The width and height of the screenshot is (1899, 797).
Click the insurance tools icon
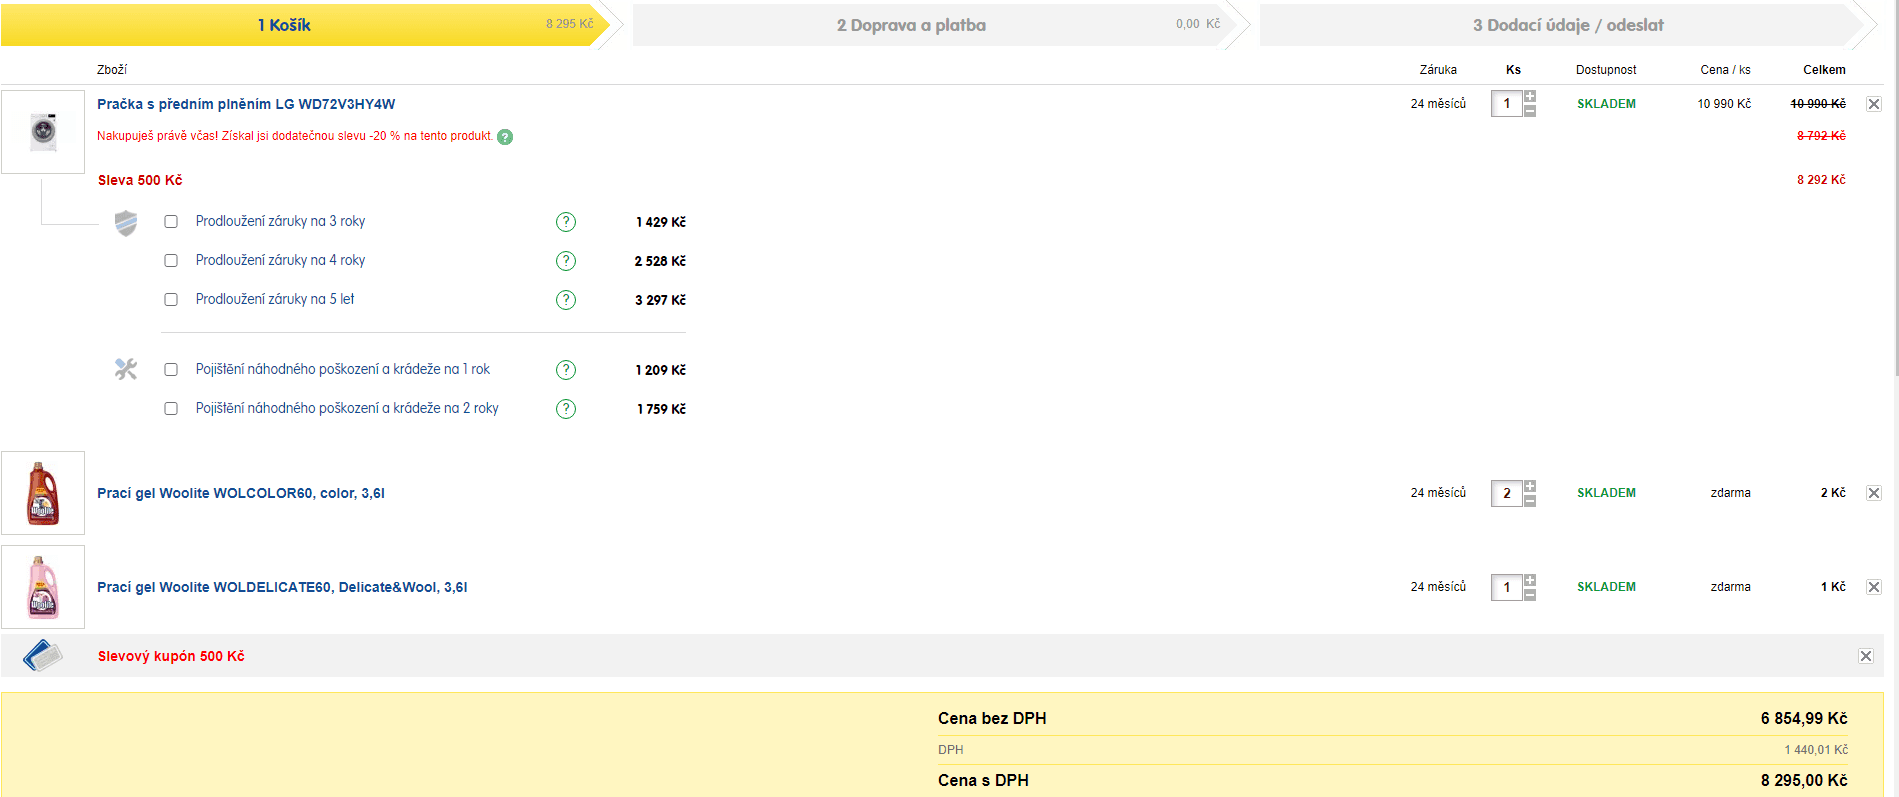coord(126,370)
